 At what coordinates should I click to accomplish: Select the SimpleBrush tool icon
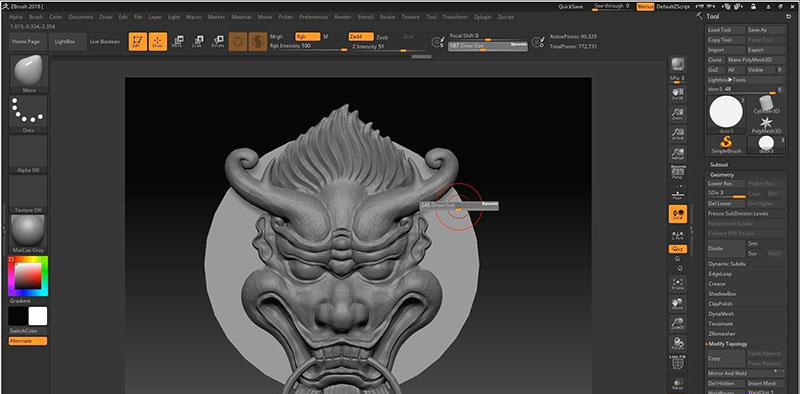(x=726, y=144)
